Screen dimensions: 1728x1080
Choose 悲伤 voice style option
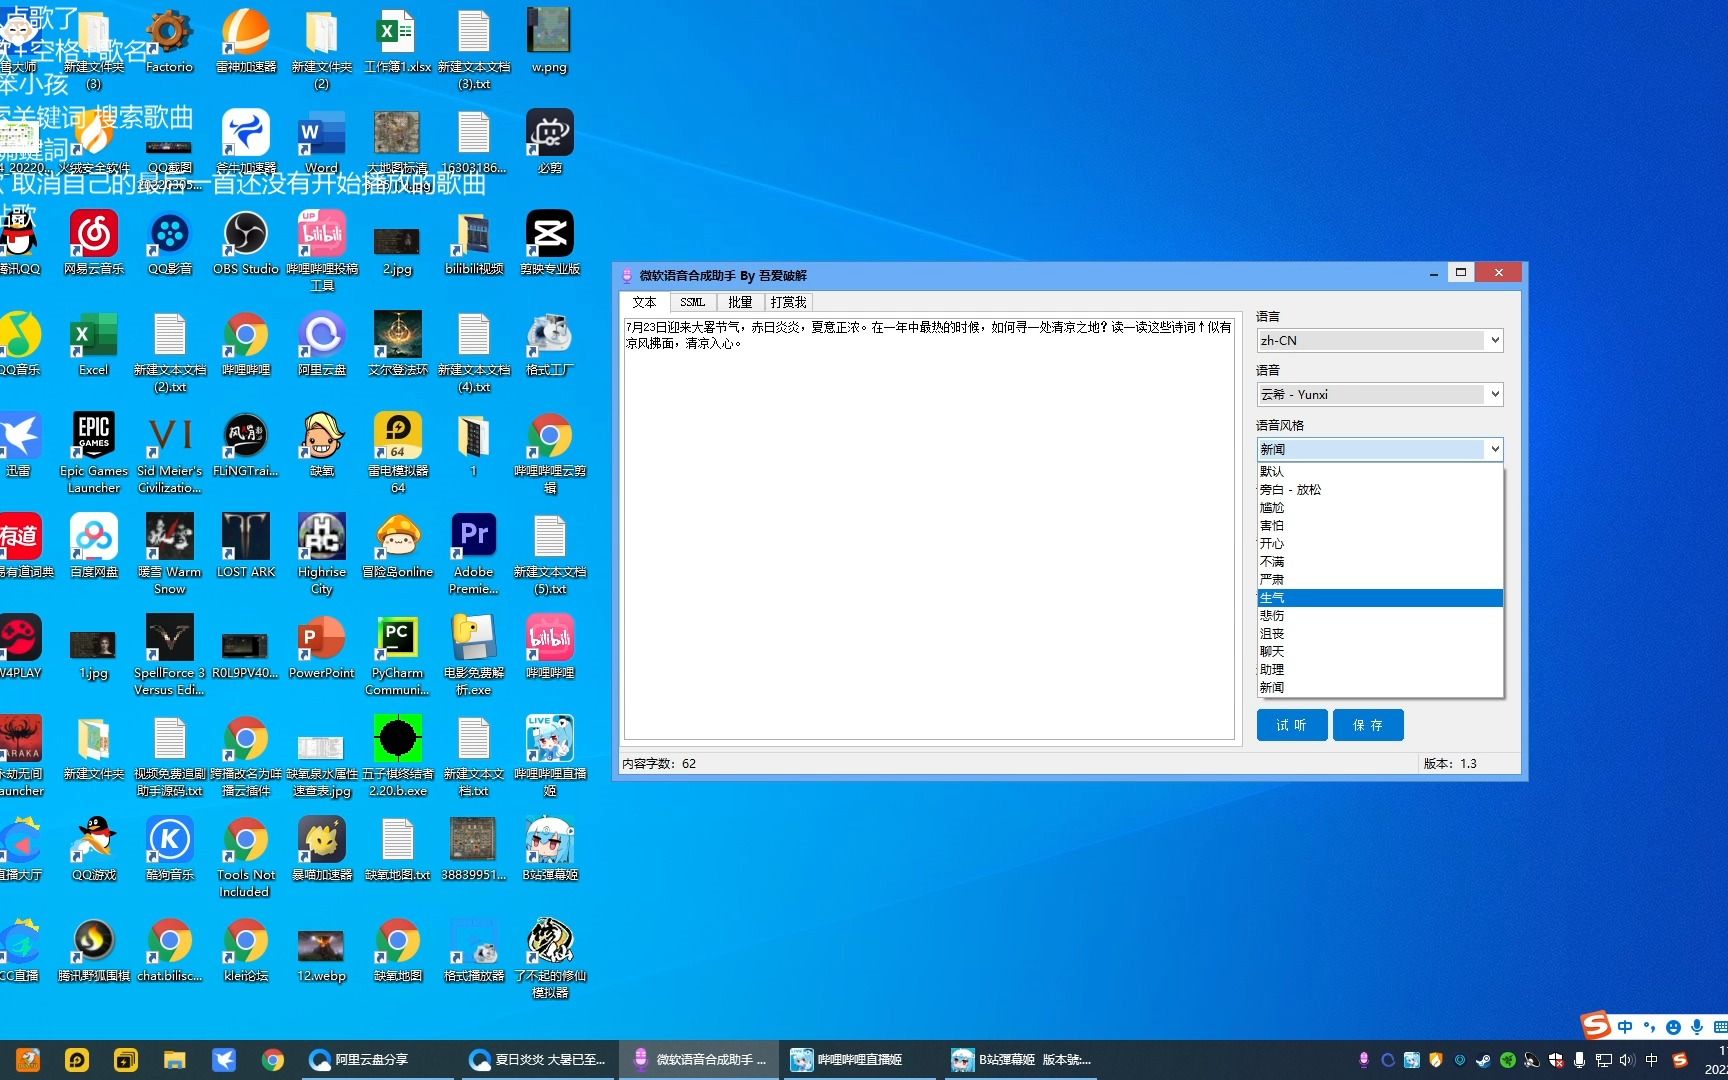pos(1380,615)
